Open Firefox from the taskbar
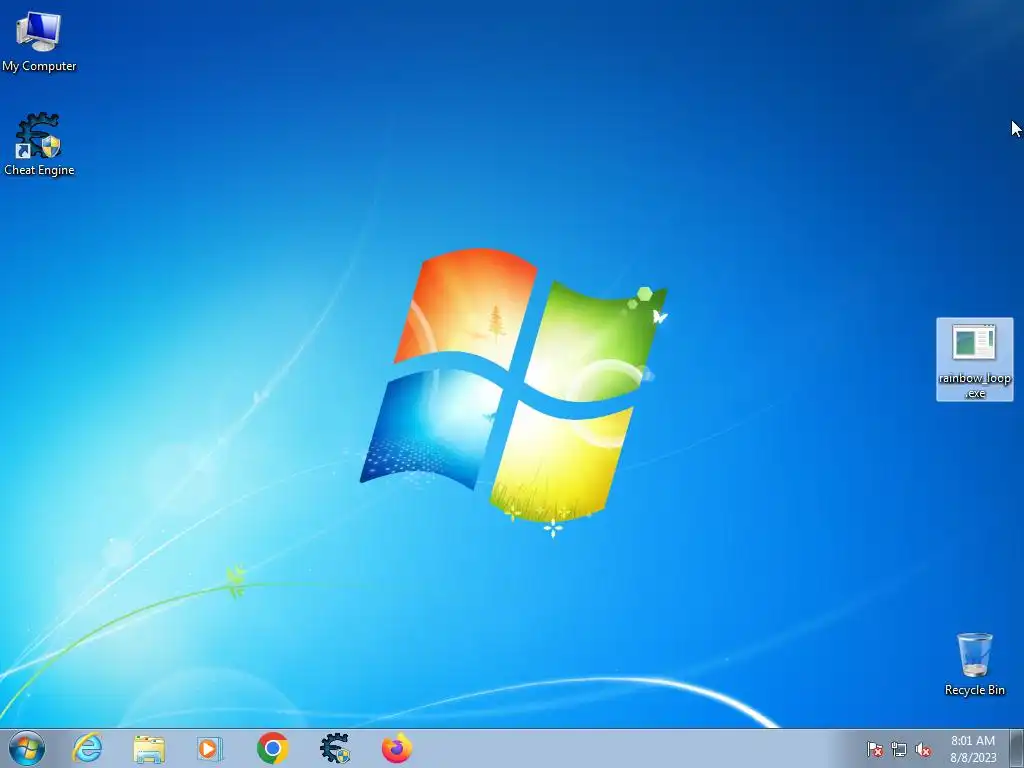The image size is (1024, 768). coord(396,748)
